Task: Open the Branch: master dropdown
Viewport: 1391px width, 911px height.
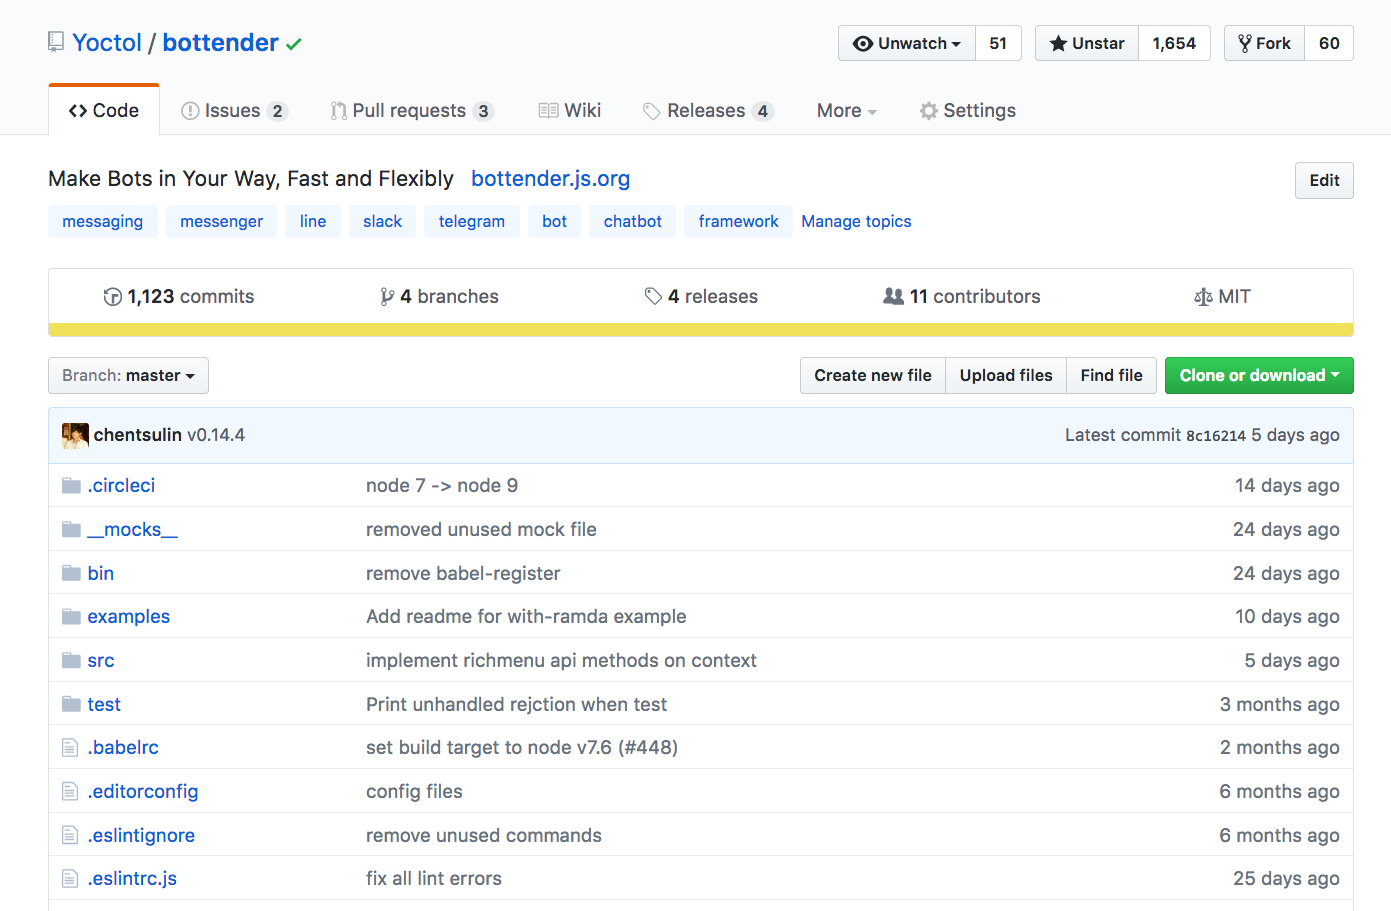Action: tap(128, 375)
